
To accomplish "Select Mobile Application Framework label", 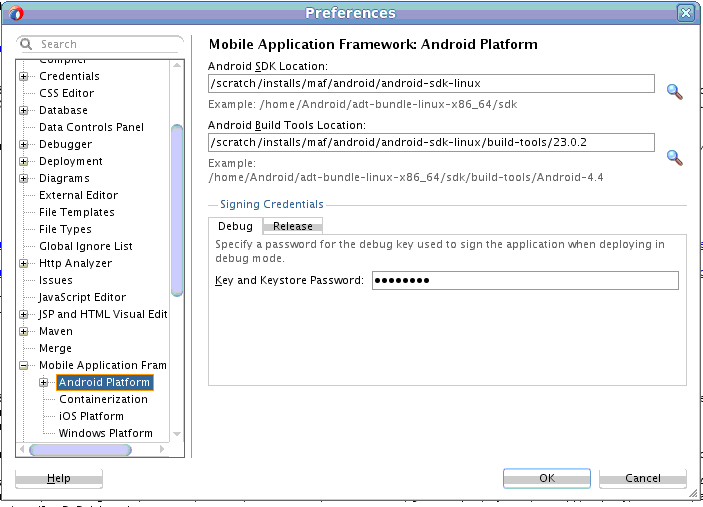I will (103, 365).
